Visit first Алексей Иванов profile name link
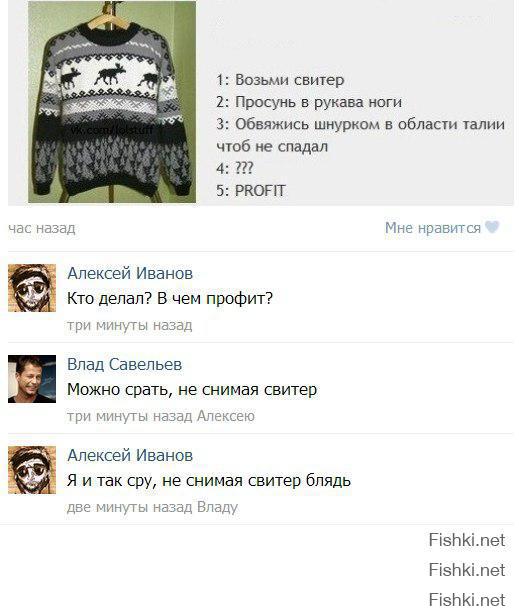519x615 pixels. tap(130, 273)
